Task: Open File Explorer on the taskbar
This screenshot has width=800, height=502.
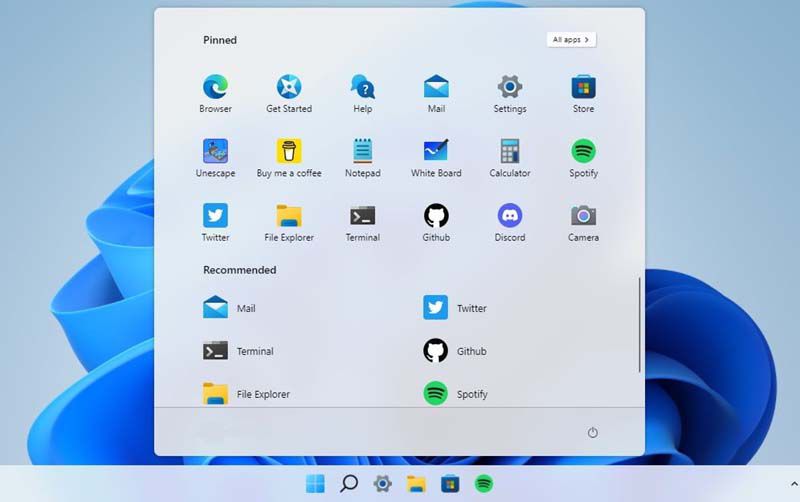Action: [x=416, y=484]
